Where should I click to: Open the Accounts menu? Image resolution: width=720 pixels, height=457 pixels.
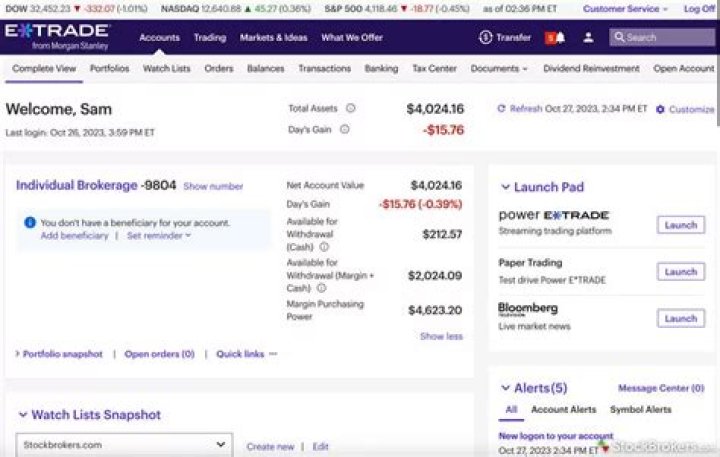tap(159, 38)
